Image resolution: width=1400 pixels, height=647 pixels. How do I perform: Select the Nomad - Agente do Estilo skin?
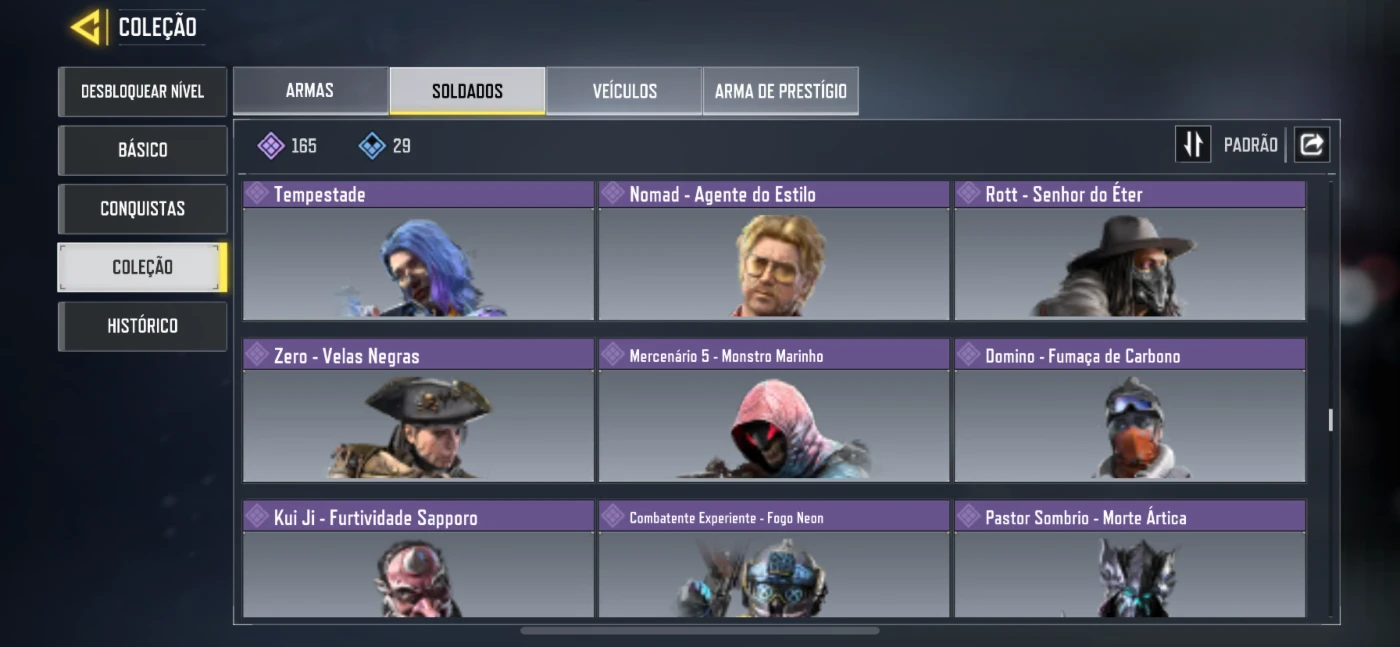point(774,250)
